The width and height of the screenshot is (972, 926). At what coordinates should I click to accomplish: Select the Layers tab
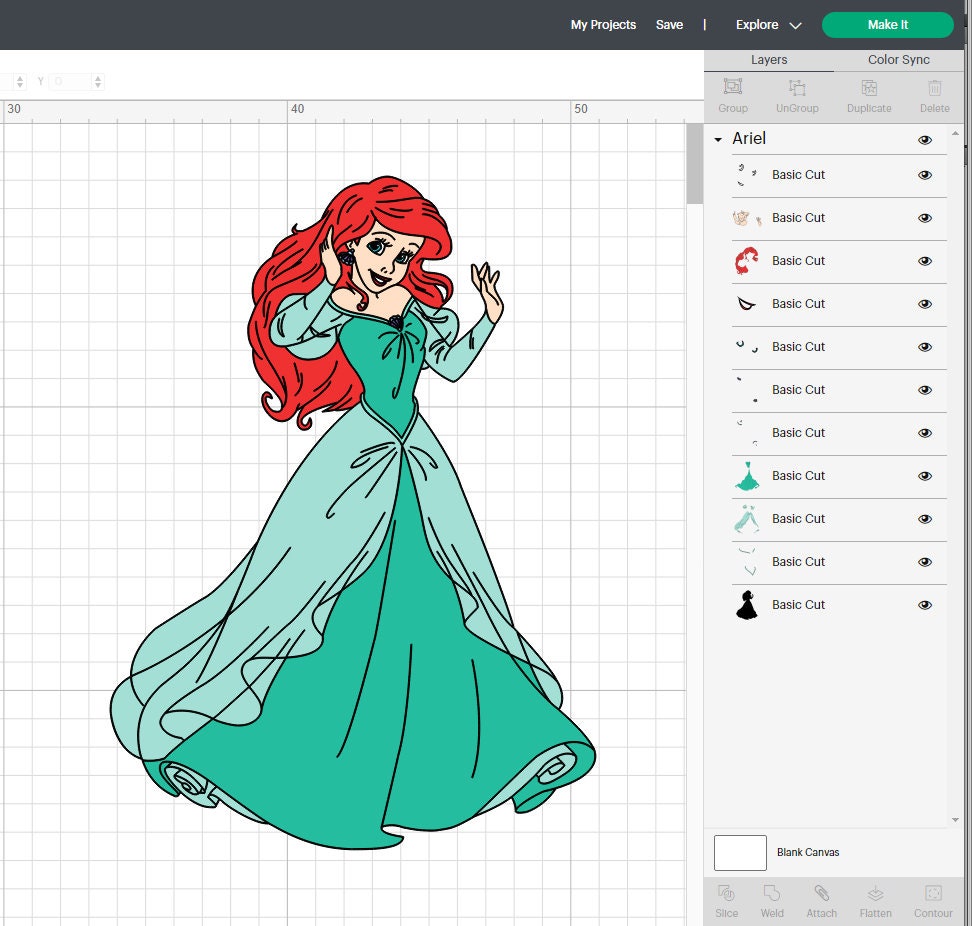coord(769,60)
